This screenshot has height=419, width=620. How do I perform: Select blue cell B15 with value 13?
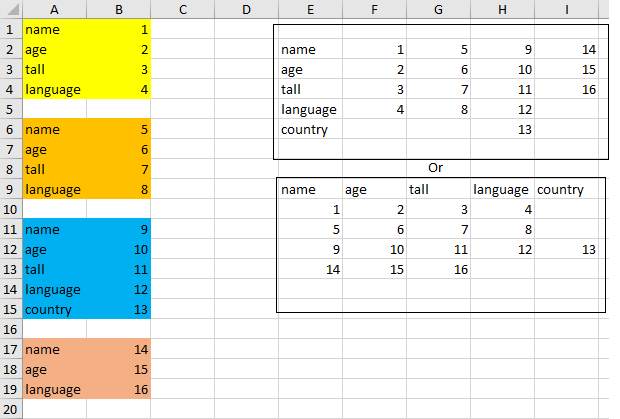(119, 310)
